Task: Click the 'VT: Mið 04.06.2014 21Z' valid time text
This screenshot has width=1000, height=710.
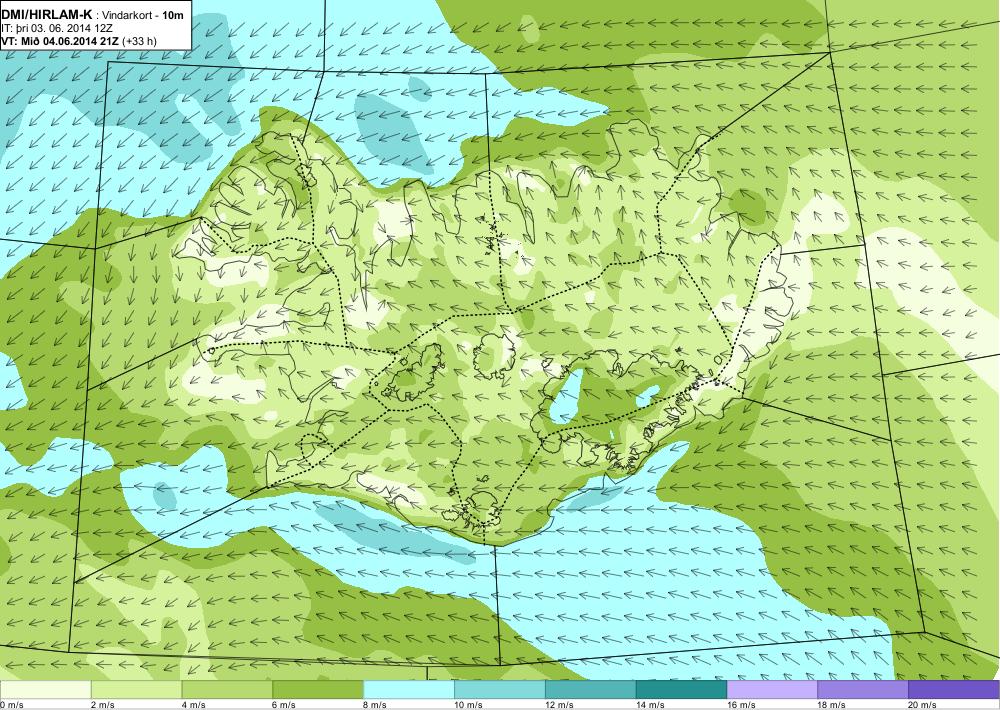Action: pos(60,41)
